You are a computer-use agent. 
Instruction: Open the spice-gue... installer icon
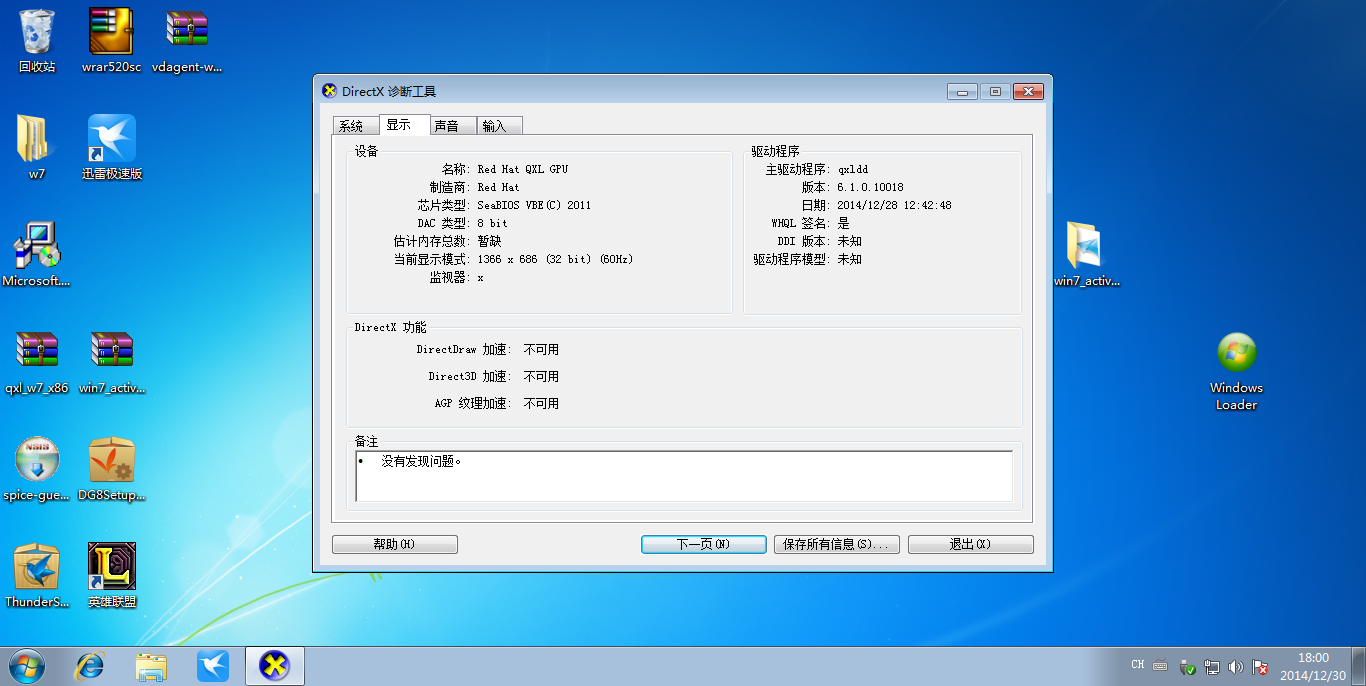click(x=37, y=468)
